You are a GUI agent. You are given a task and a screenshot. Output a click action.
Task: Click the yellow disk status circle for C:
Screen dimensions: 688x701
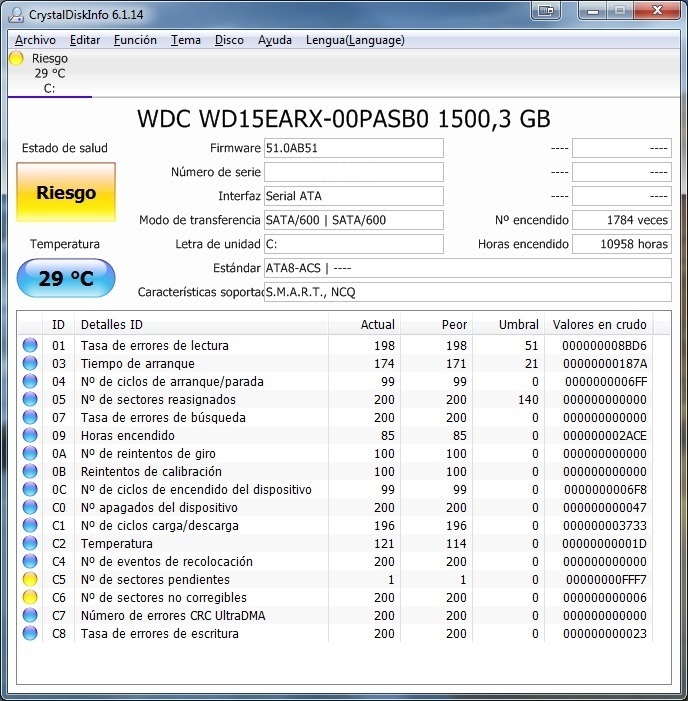click(16, 58)
